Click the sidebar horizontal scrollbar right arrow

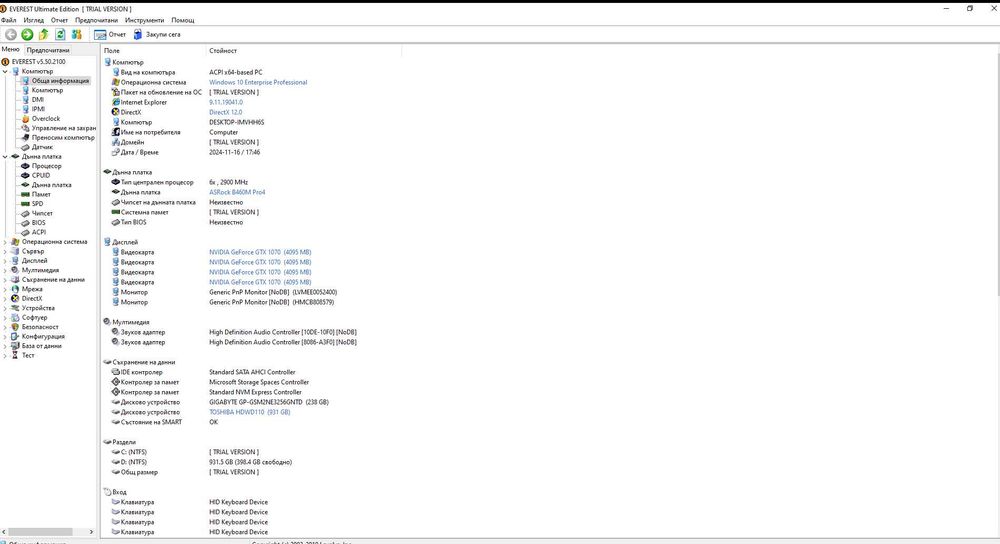coord(91,531)
